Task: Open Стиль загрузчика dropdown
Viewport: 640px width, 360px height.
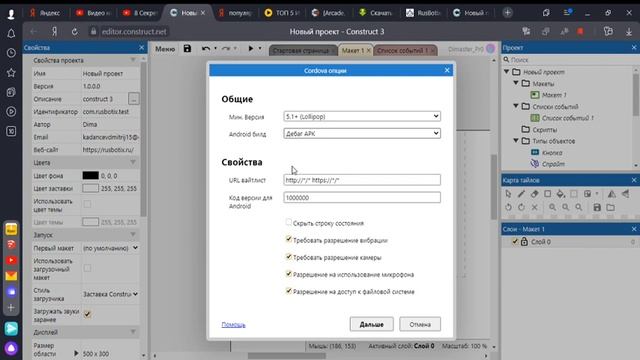Action: [110, 294]
